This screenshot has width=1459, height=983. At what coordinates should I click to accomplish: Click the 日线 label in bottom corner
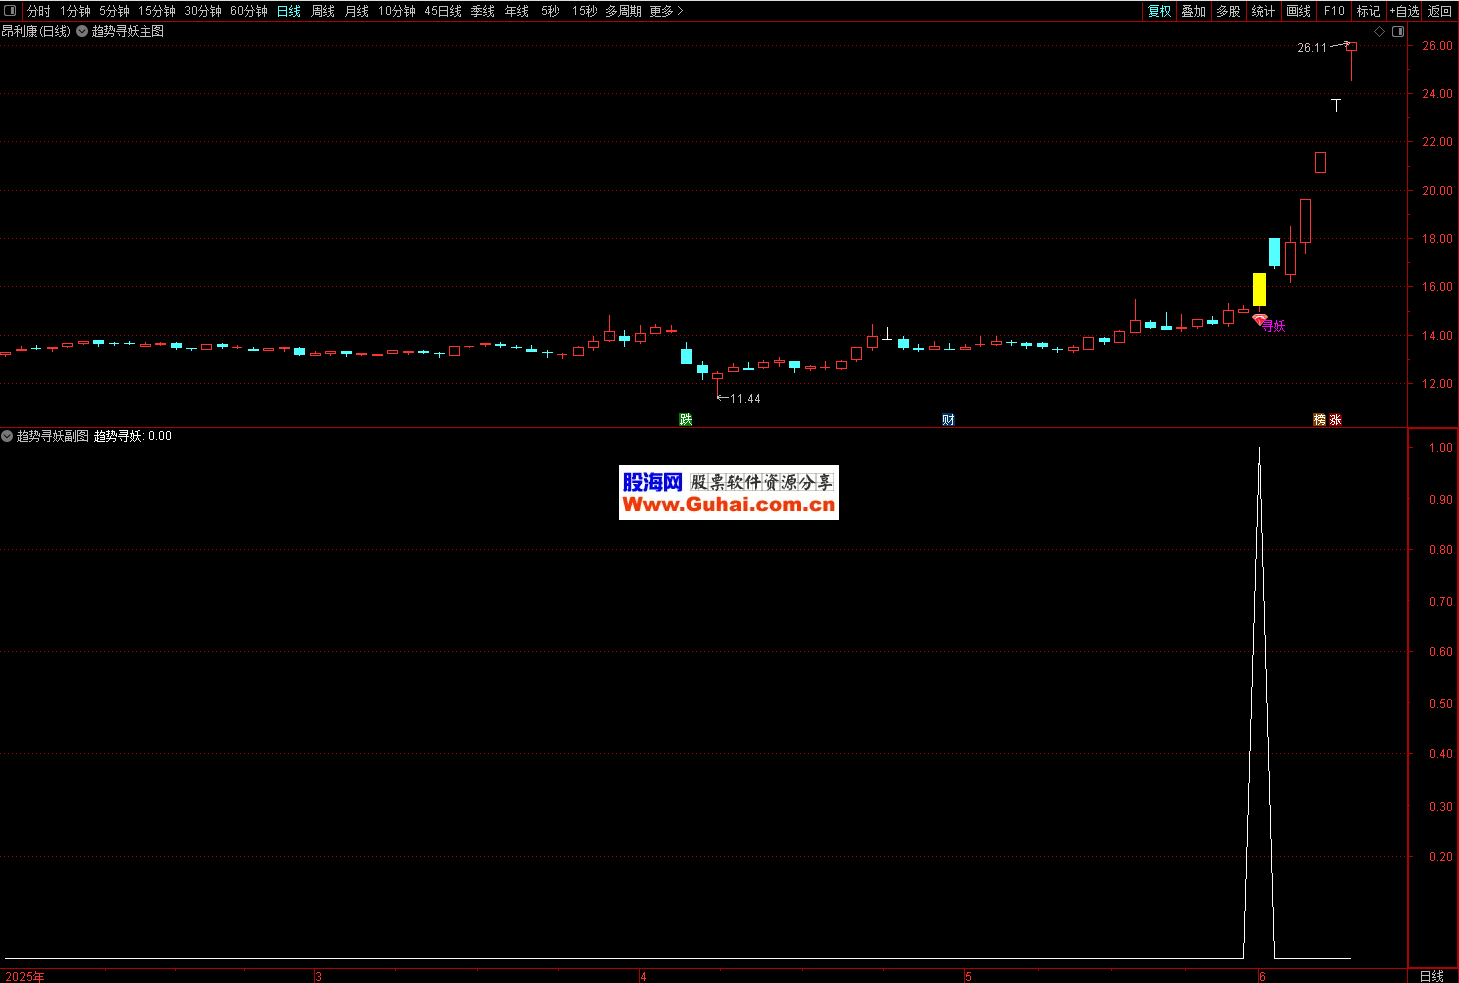point(1432,976)
